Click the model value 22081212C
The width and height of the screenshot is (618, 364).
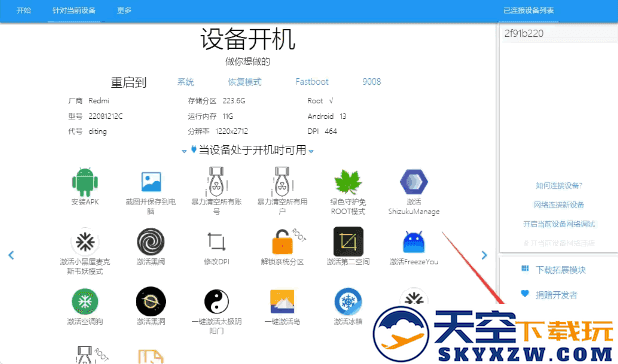pyautogui.click(x=105, y=116)
